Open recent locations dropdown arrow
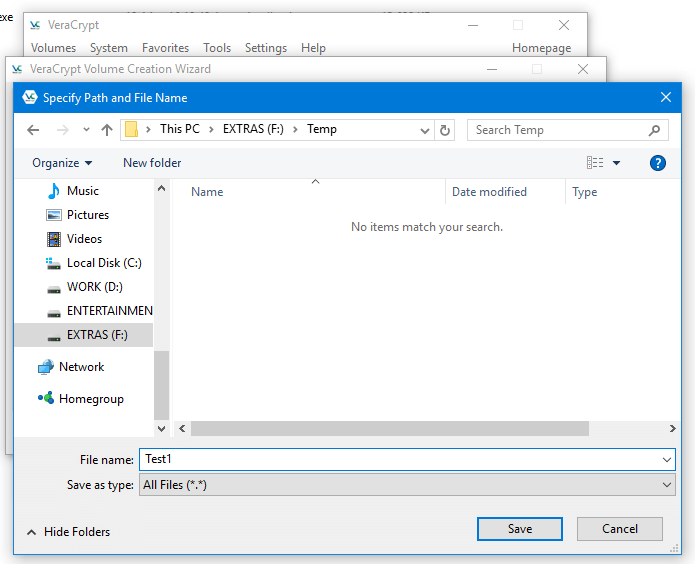This screenshot has height=564, width=695. click(x=86, y=130)
